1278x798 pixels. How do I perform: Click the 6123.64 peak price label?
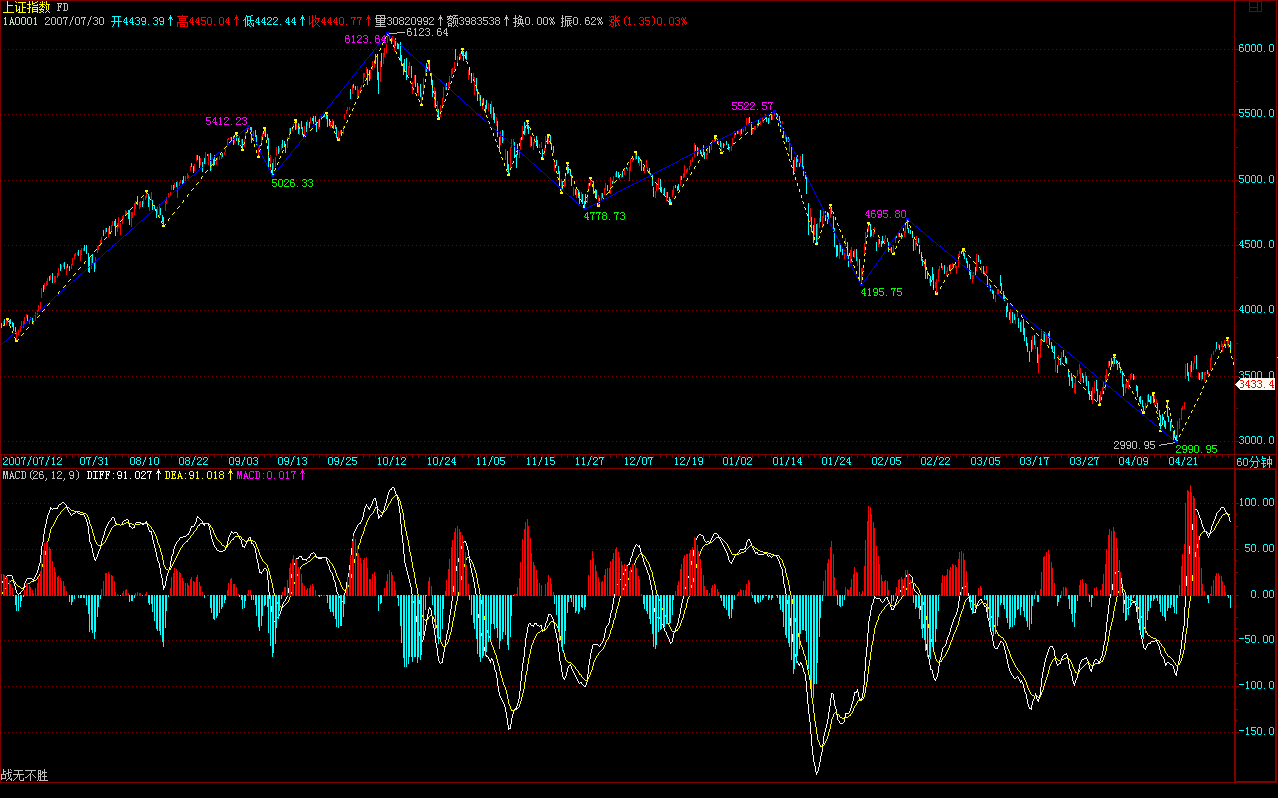click(x=427, y=33)
